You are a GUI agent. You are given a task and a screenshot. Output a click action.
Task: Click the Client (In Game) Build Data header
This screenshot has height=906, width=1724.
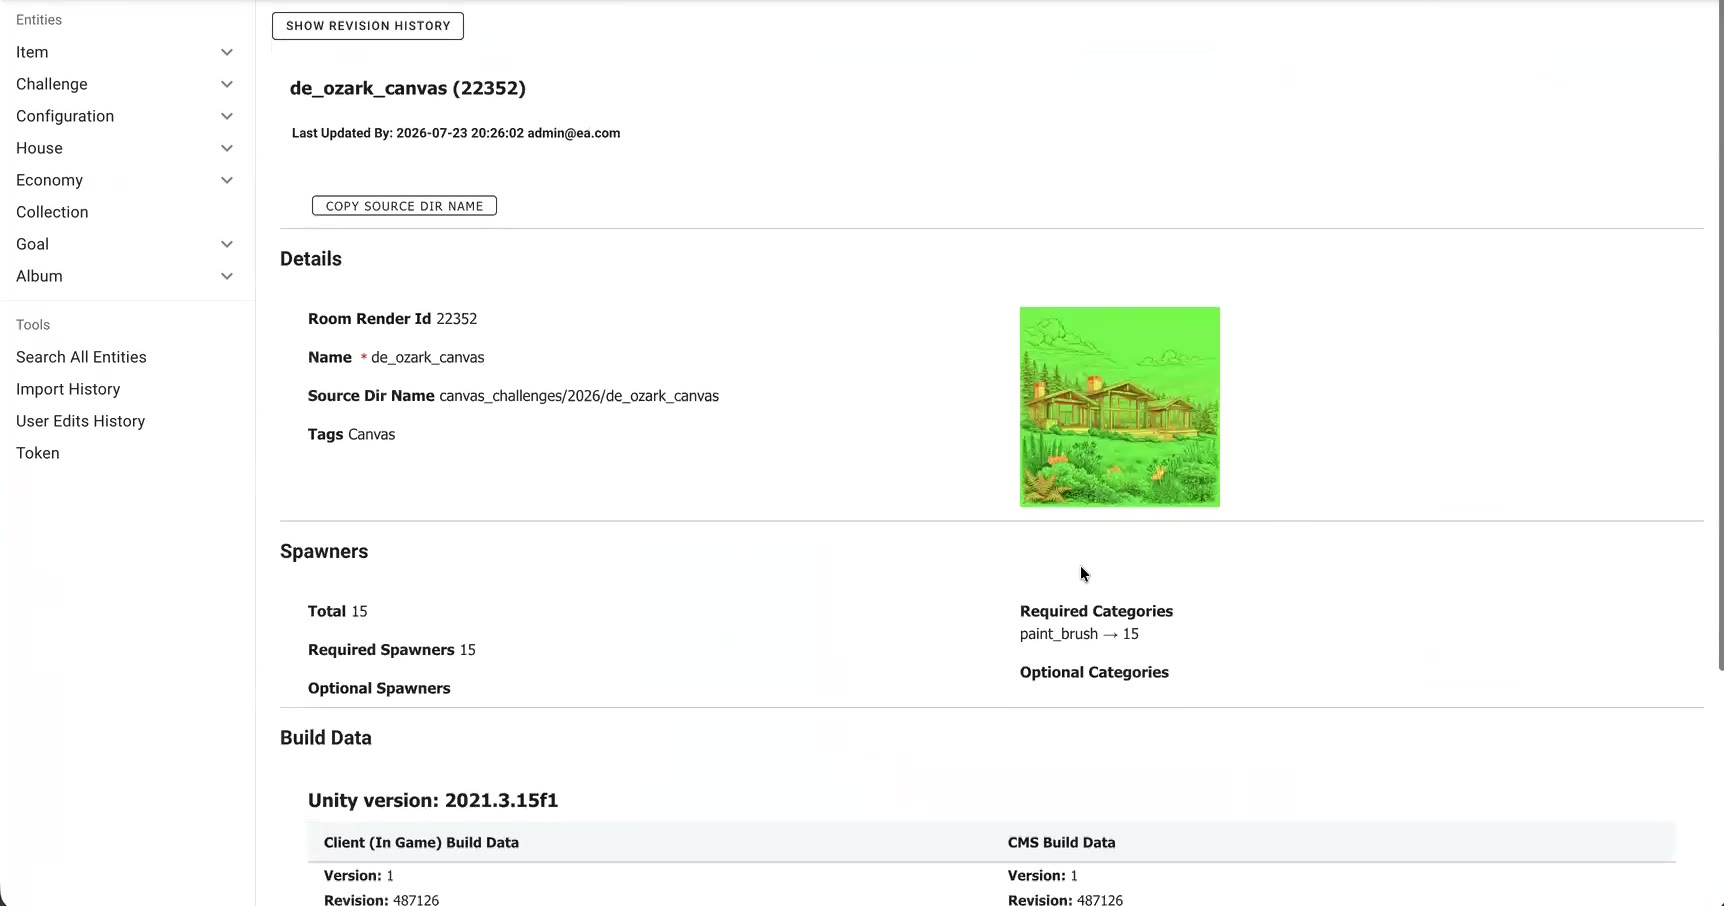pyautogui.click(x=421, y=843)
